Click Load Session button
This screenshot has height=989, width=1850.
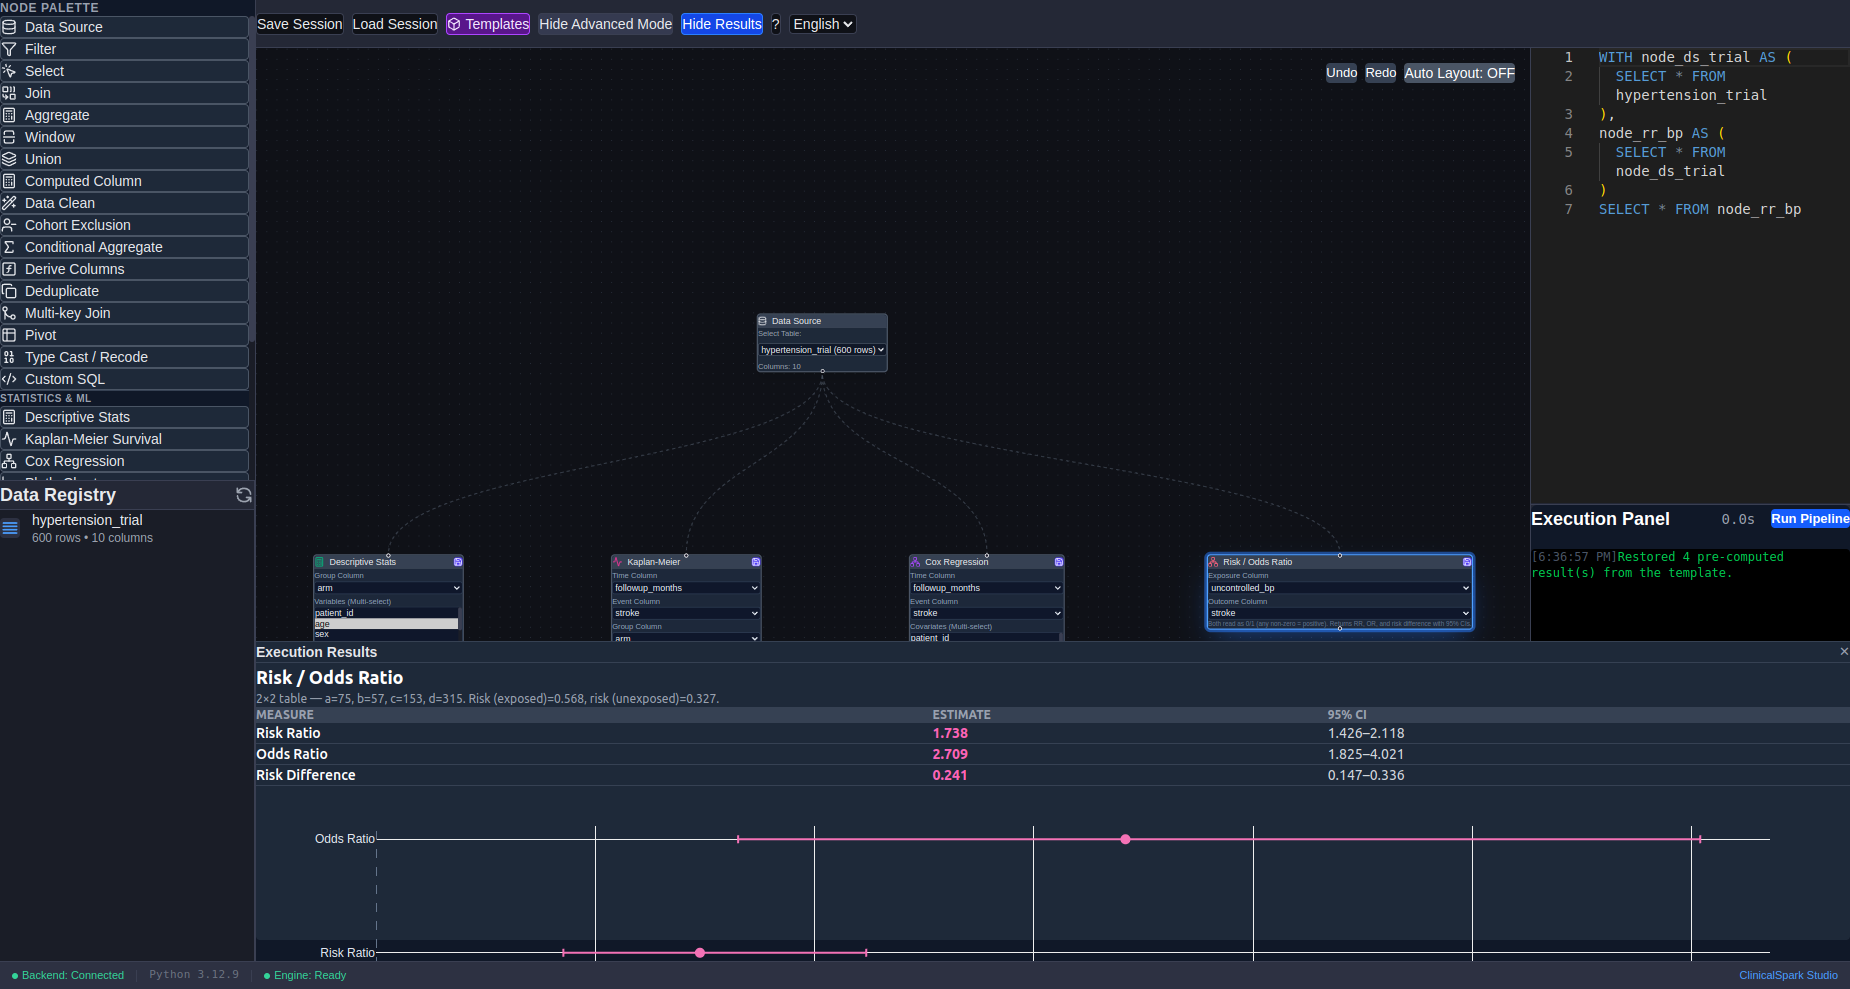[x=395, y=24]
